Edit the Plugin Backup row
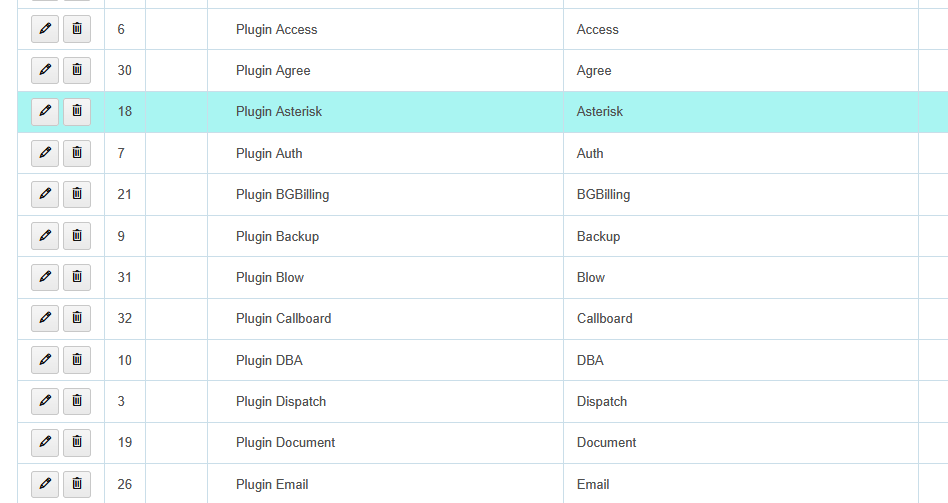Screen dimensions: 948x503 pos(45,236)
